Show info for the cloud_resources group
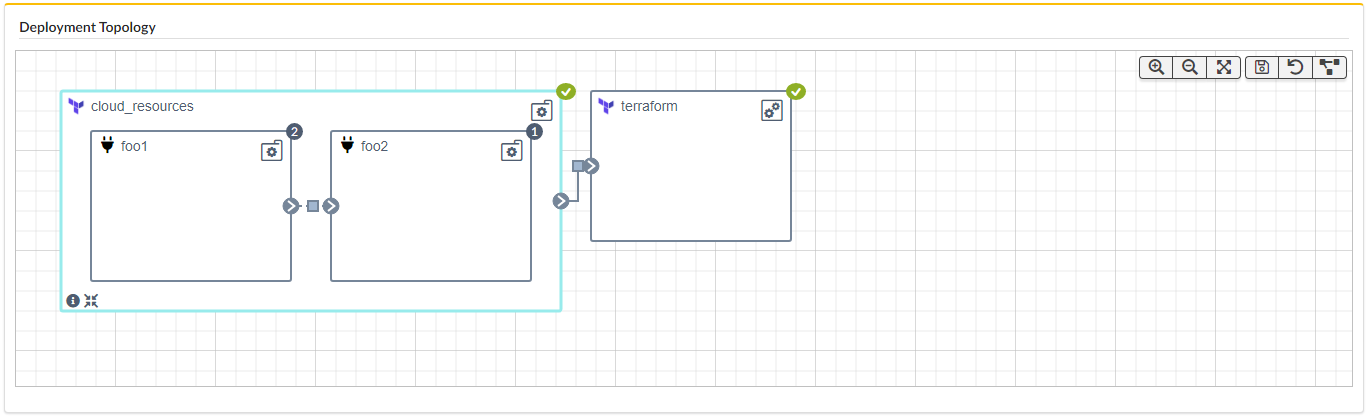This screenshot has height=417, width=1369. [73, 300]
